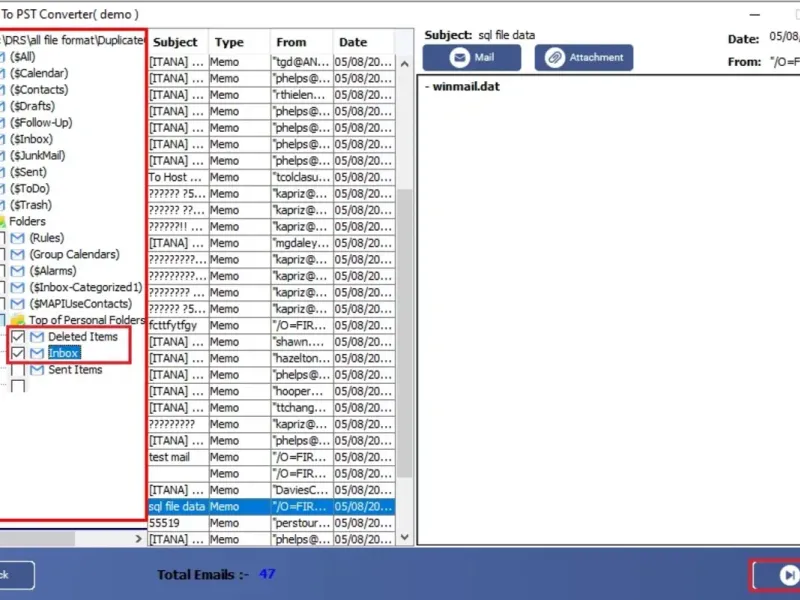Click the sender cell starting with rthielen

coord(302,95)
